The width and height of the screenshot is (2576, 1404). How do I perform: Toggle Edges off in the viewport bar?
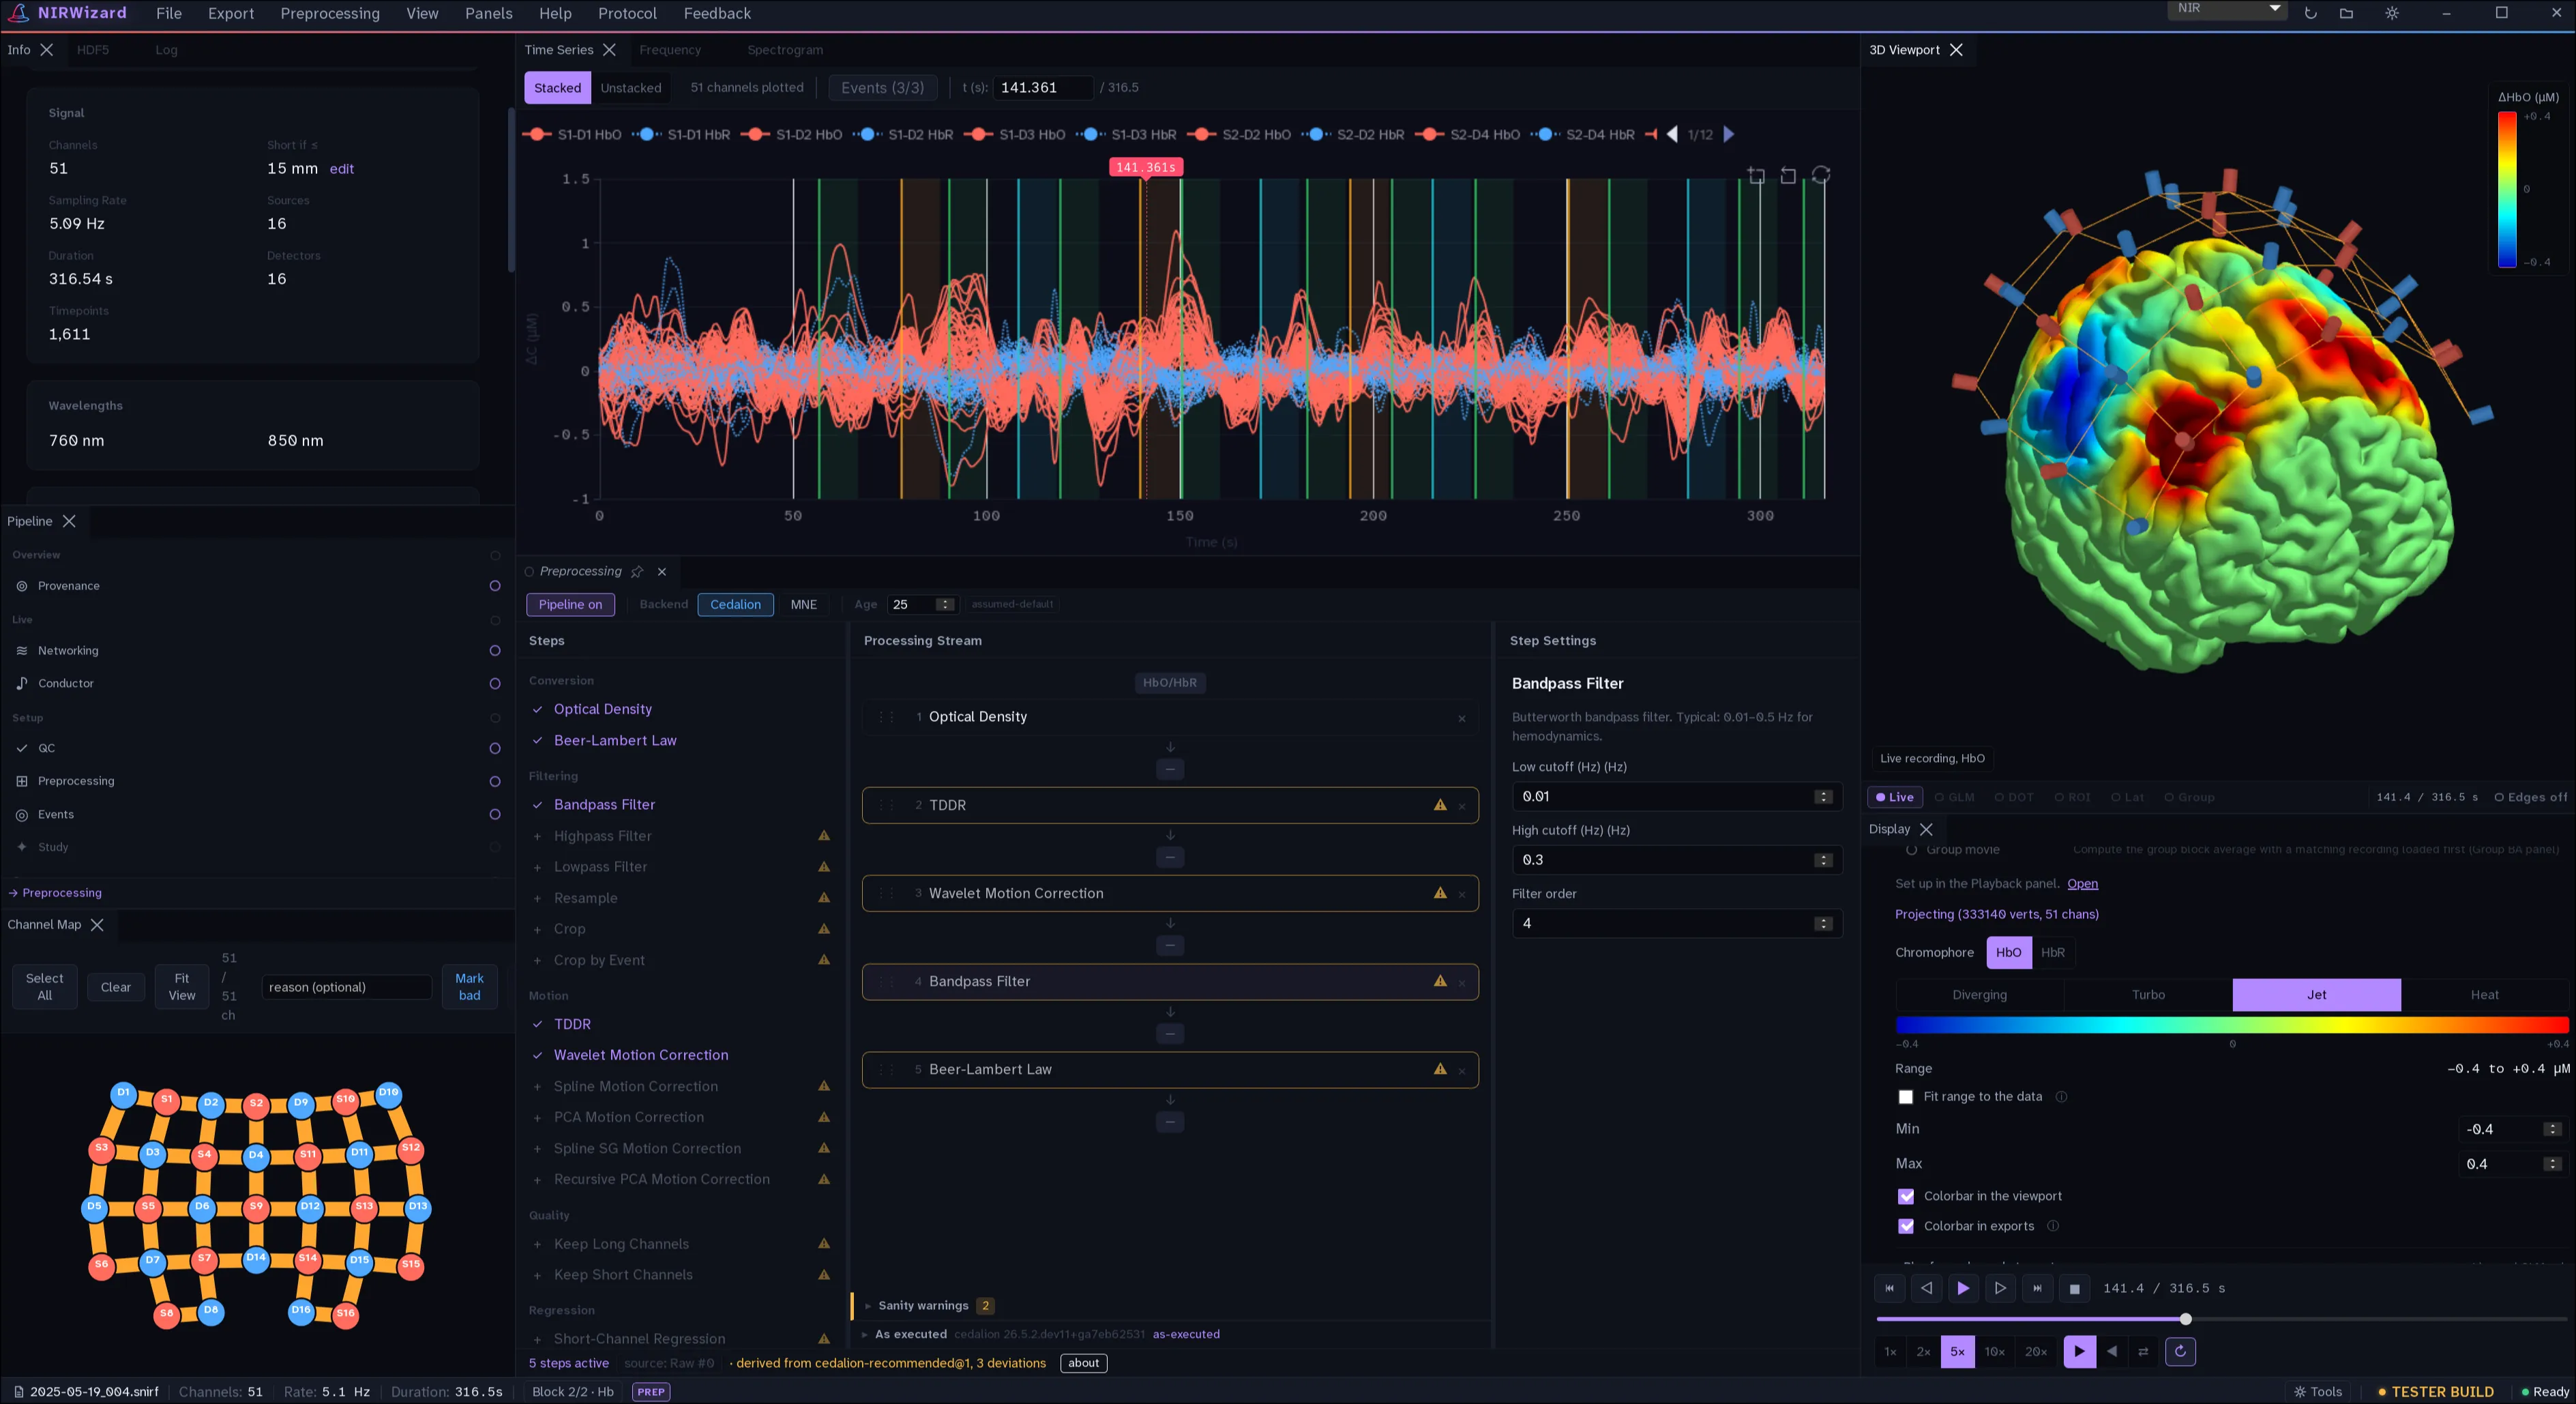[2530, 797]
